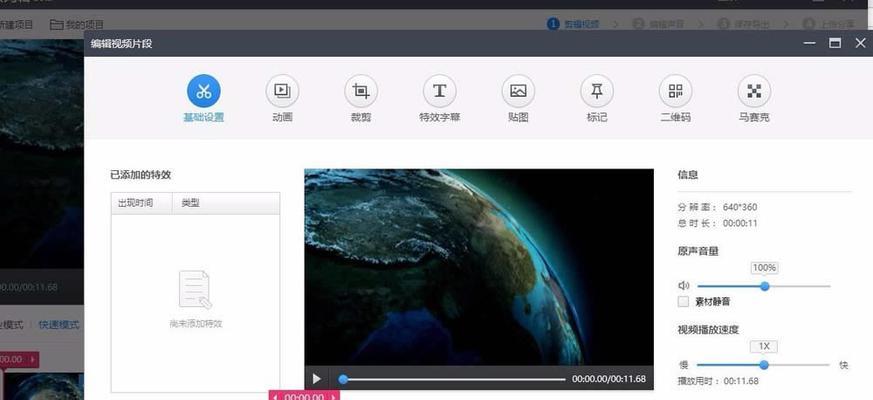The width and height of the screenshot is (873, 400).
Task: Click the 640*360 resolution value
Action: click(740, 207)
